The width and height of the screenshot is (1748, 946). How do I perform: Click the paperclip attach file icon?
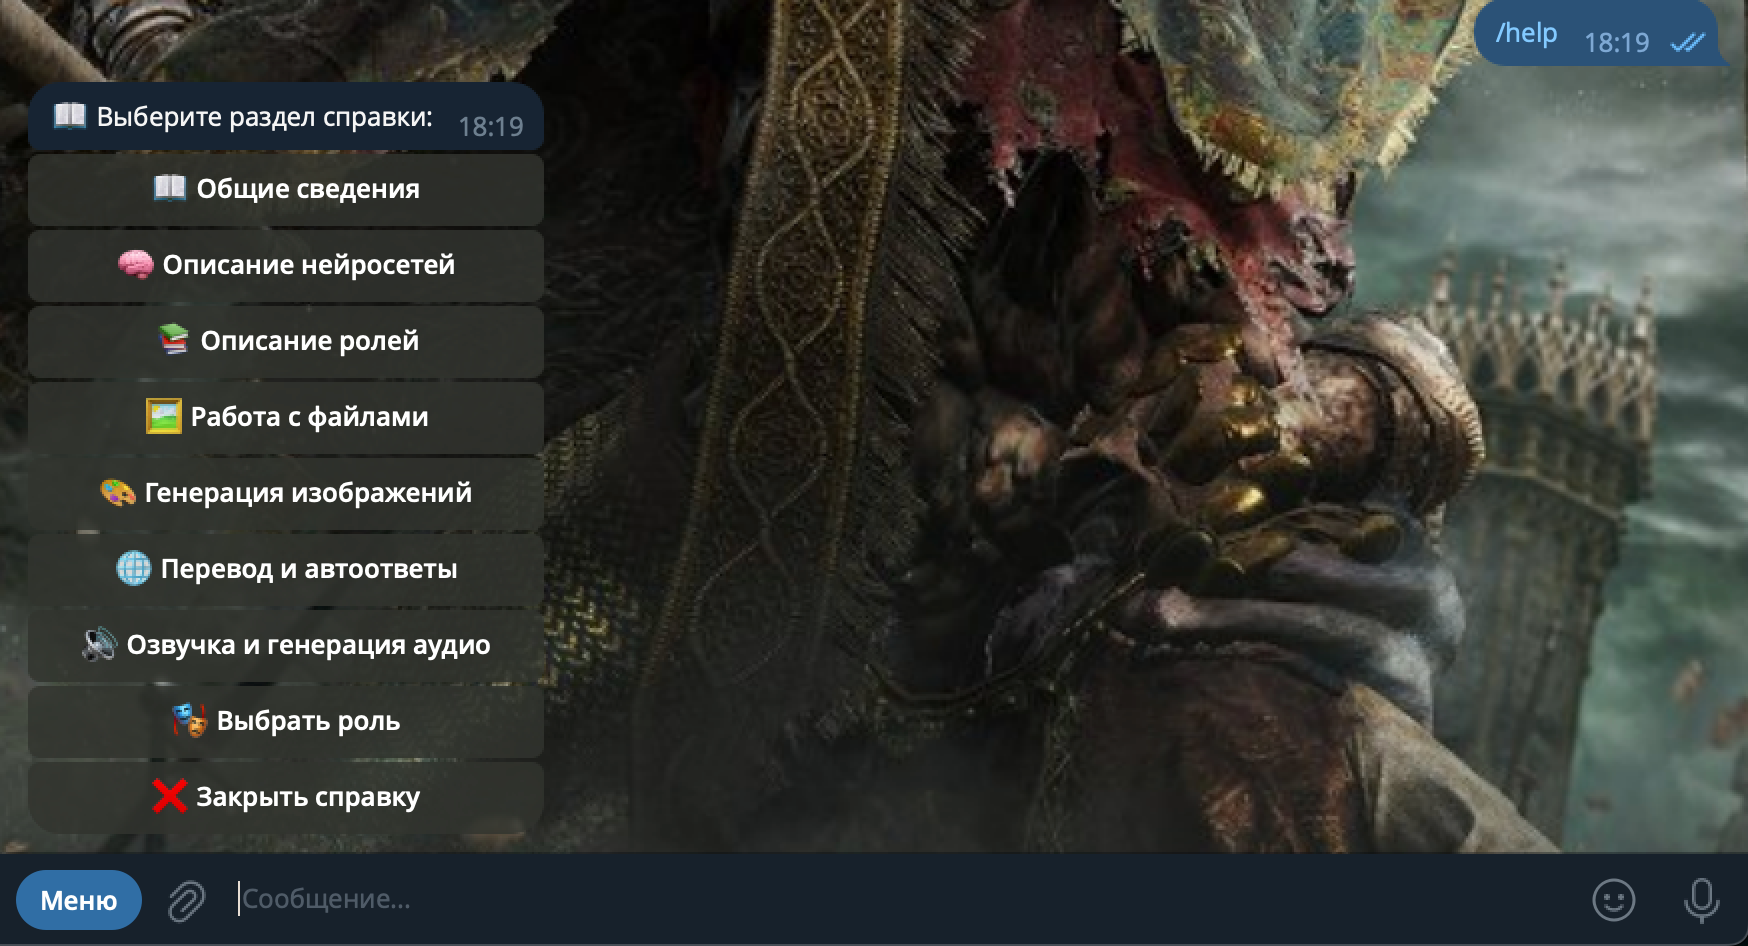click(x=186, y=900)
